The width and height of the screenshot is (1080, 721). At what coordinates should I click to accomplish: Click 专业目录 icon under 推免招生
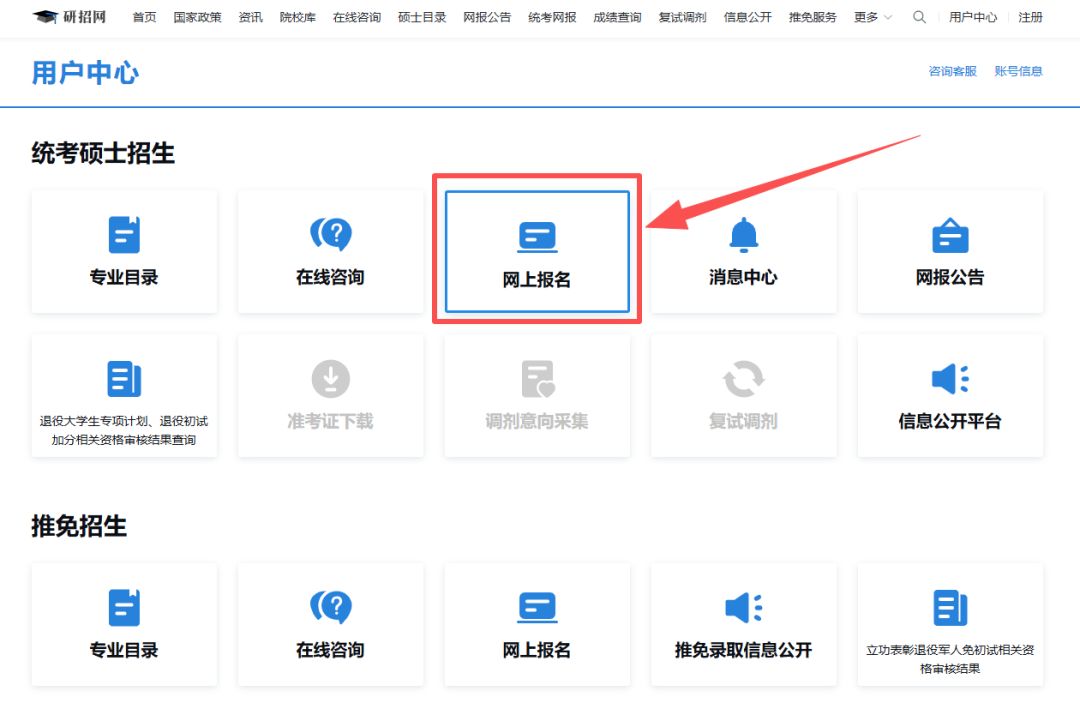[x=124, y=607]
